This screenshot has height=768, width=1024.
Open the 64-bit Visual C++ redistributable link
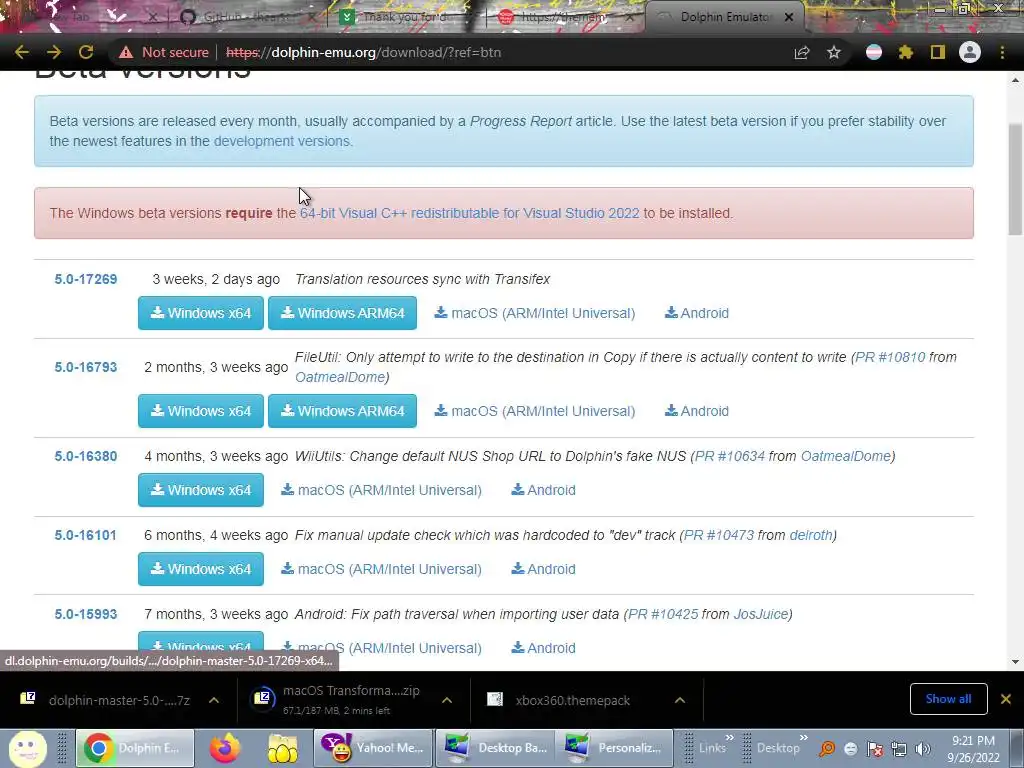click(470, 213)
